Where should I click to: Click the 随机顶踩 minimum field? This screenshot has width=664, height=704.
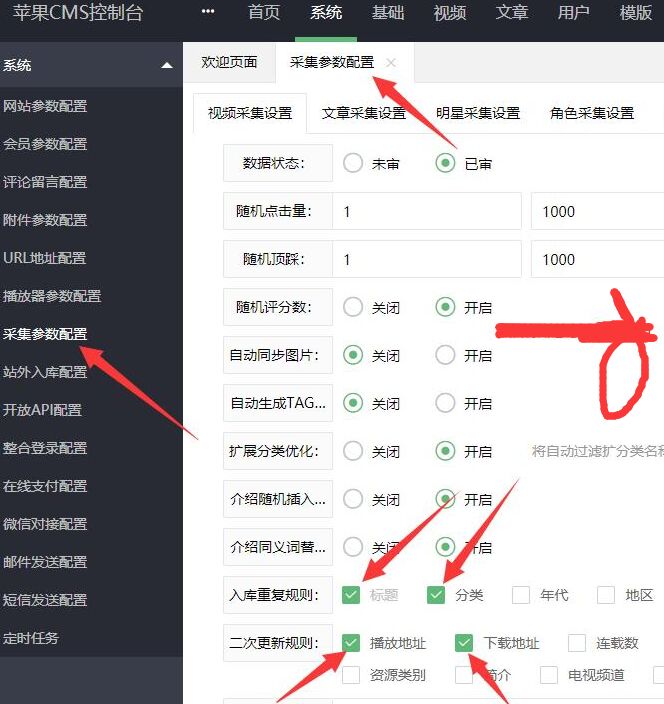coord(427,259)
